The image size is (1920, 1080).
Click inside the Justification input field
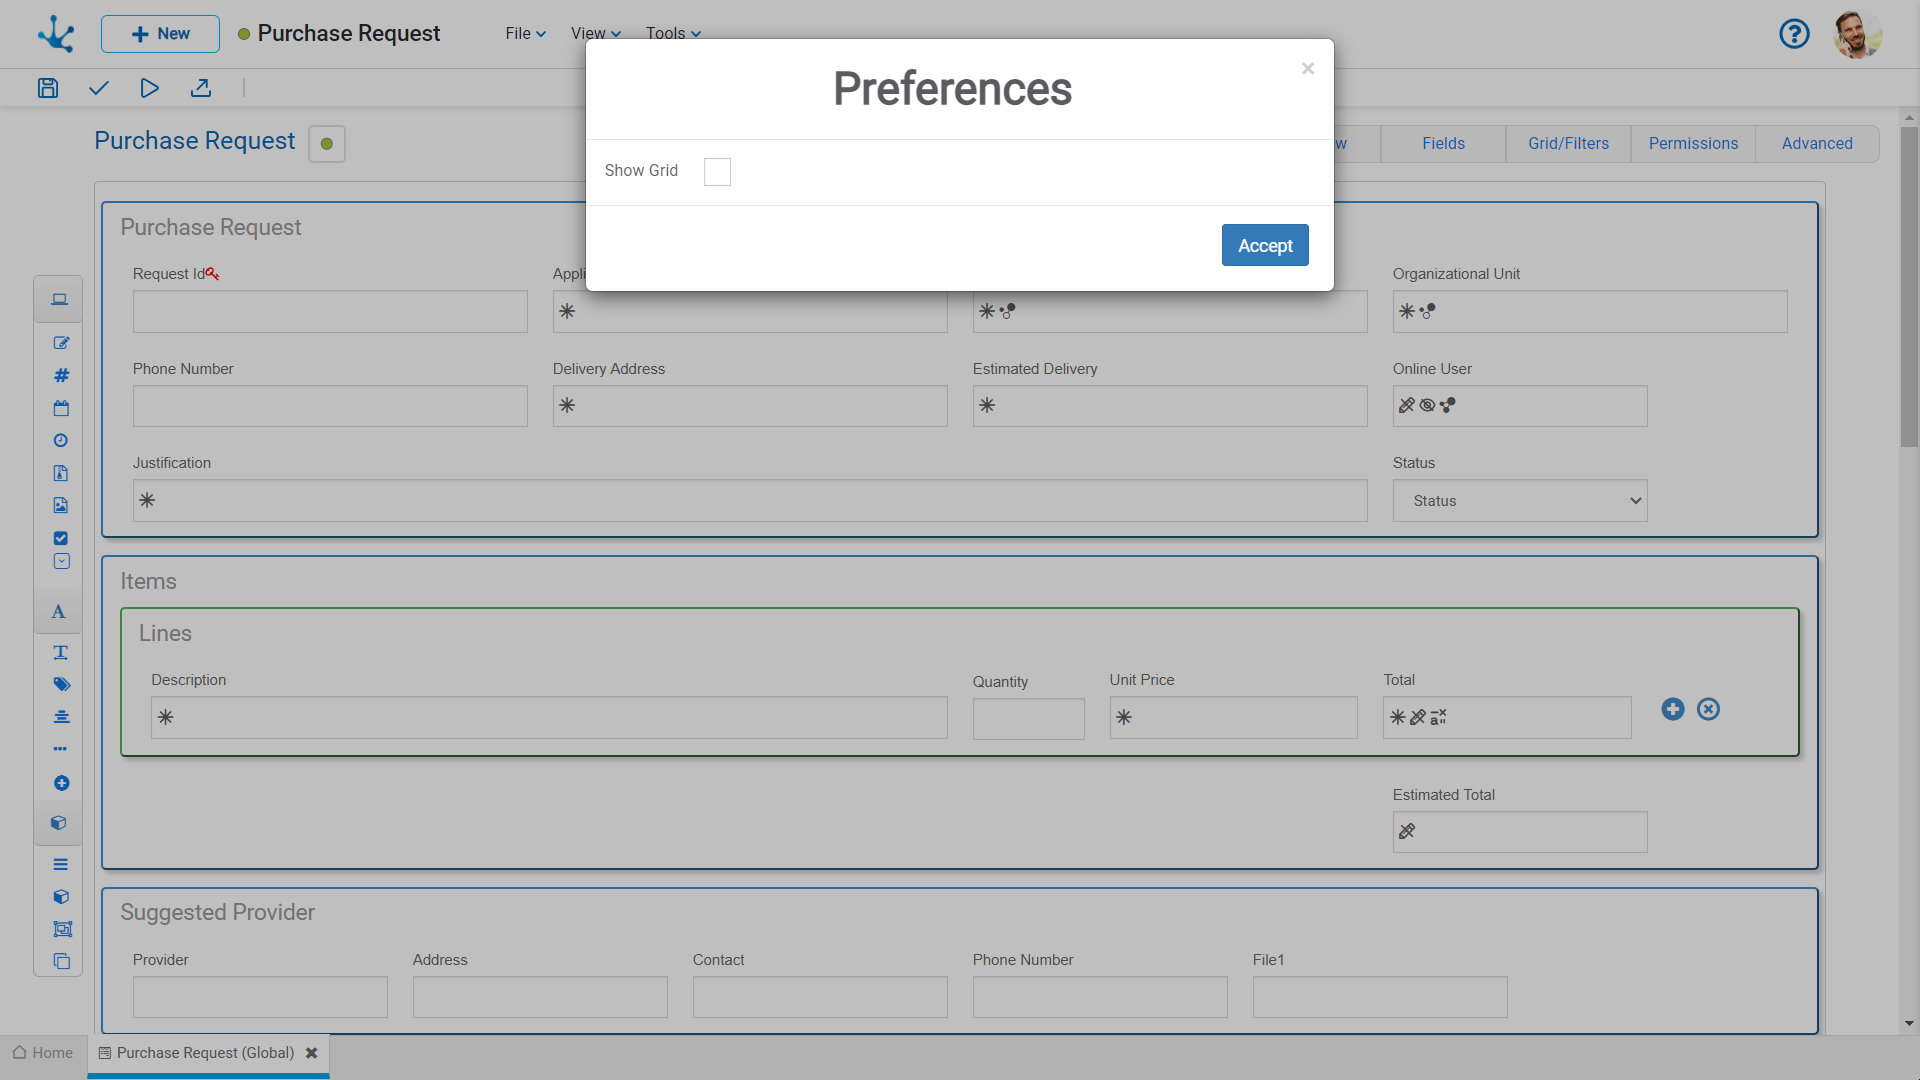(749, 500)
